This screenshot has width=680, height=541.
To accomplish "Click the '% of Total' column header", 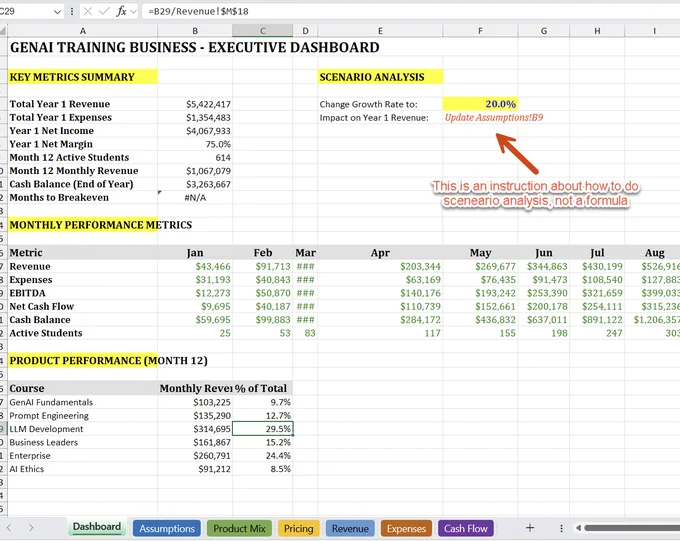I will coord(262,388).
